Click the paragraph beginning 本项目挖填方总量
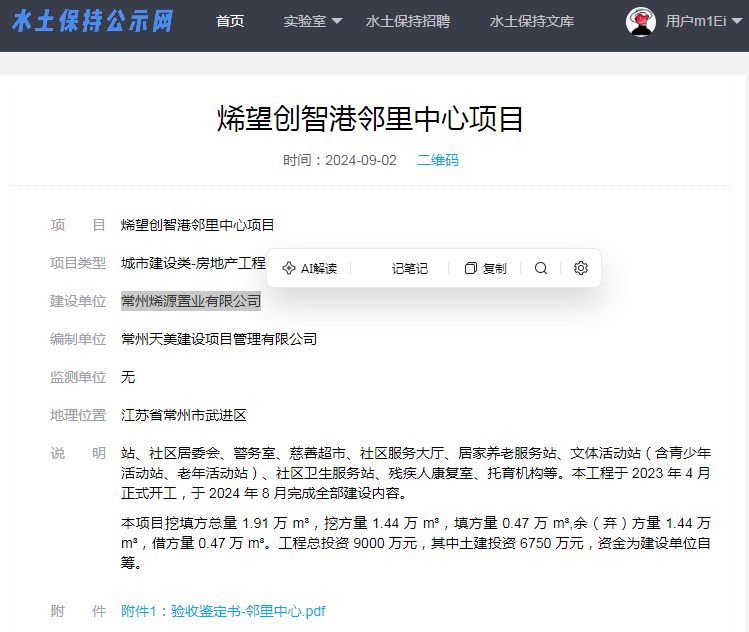The height and width of the screenshot is (632, 749). (x=416, y=543)
